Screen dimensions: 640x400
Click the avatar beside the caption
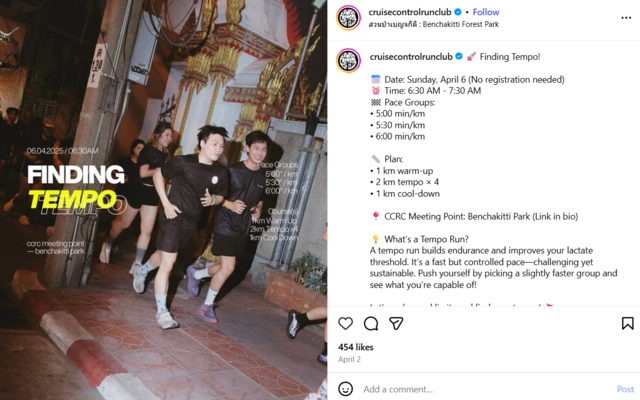coord(348,60)
